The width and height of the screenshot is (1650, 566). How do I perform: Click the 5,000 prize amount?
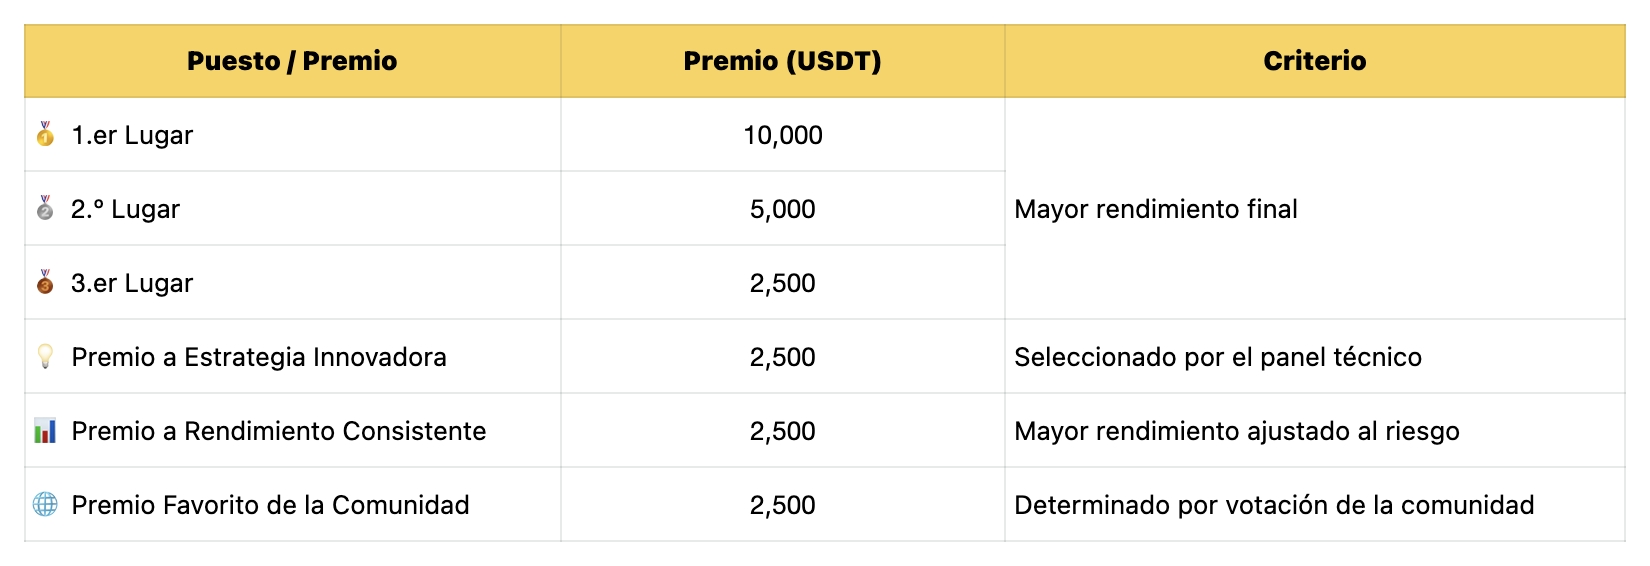click(x=782, y=209)
